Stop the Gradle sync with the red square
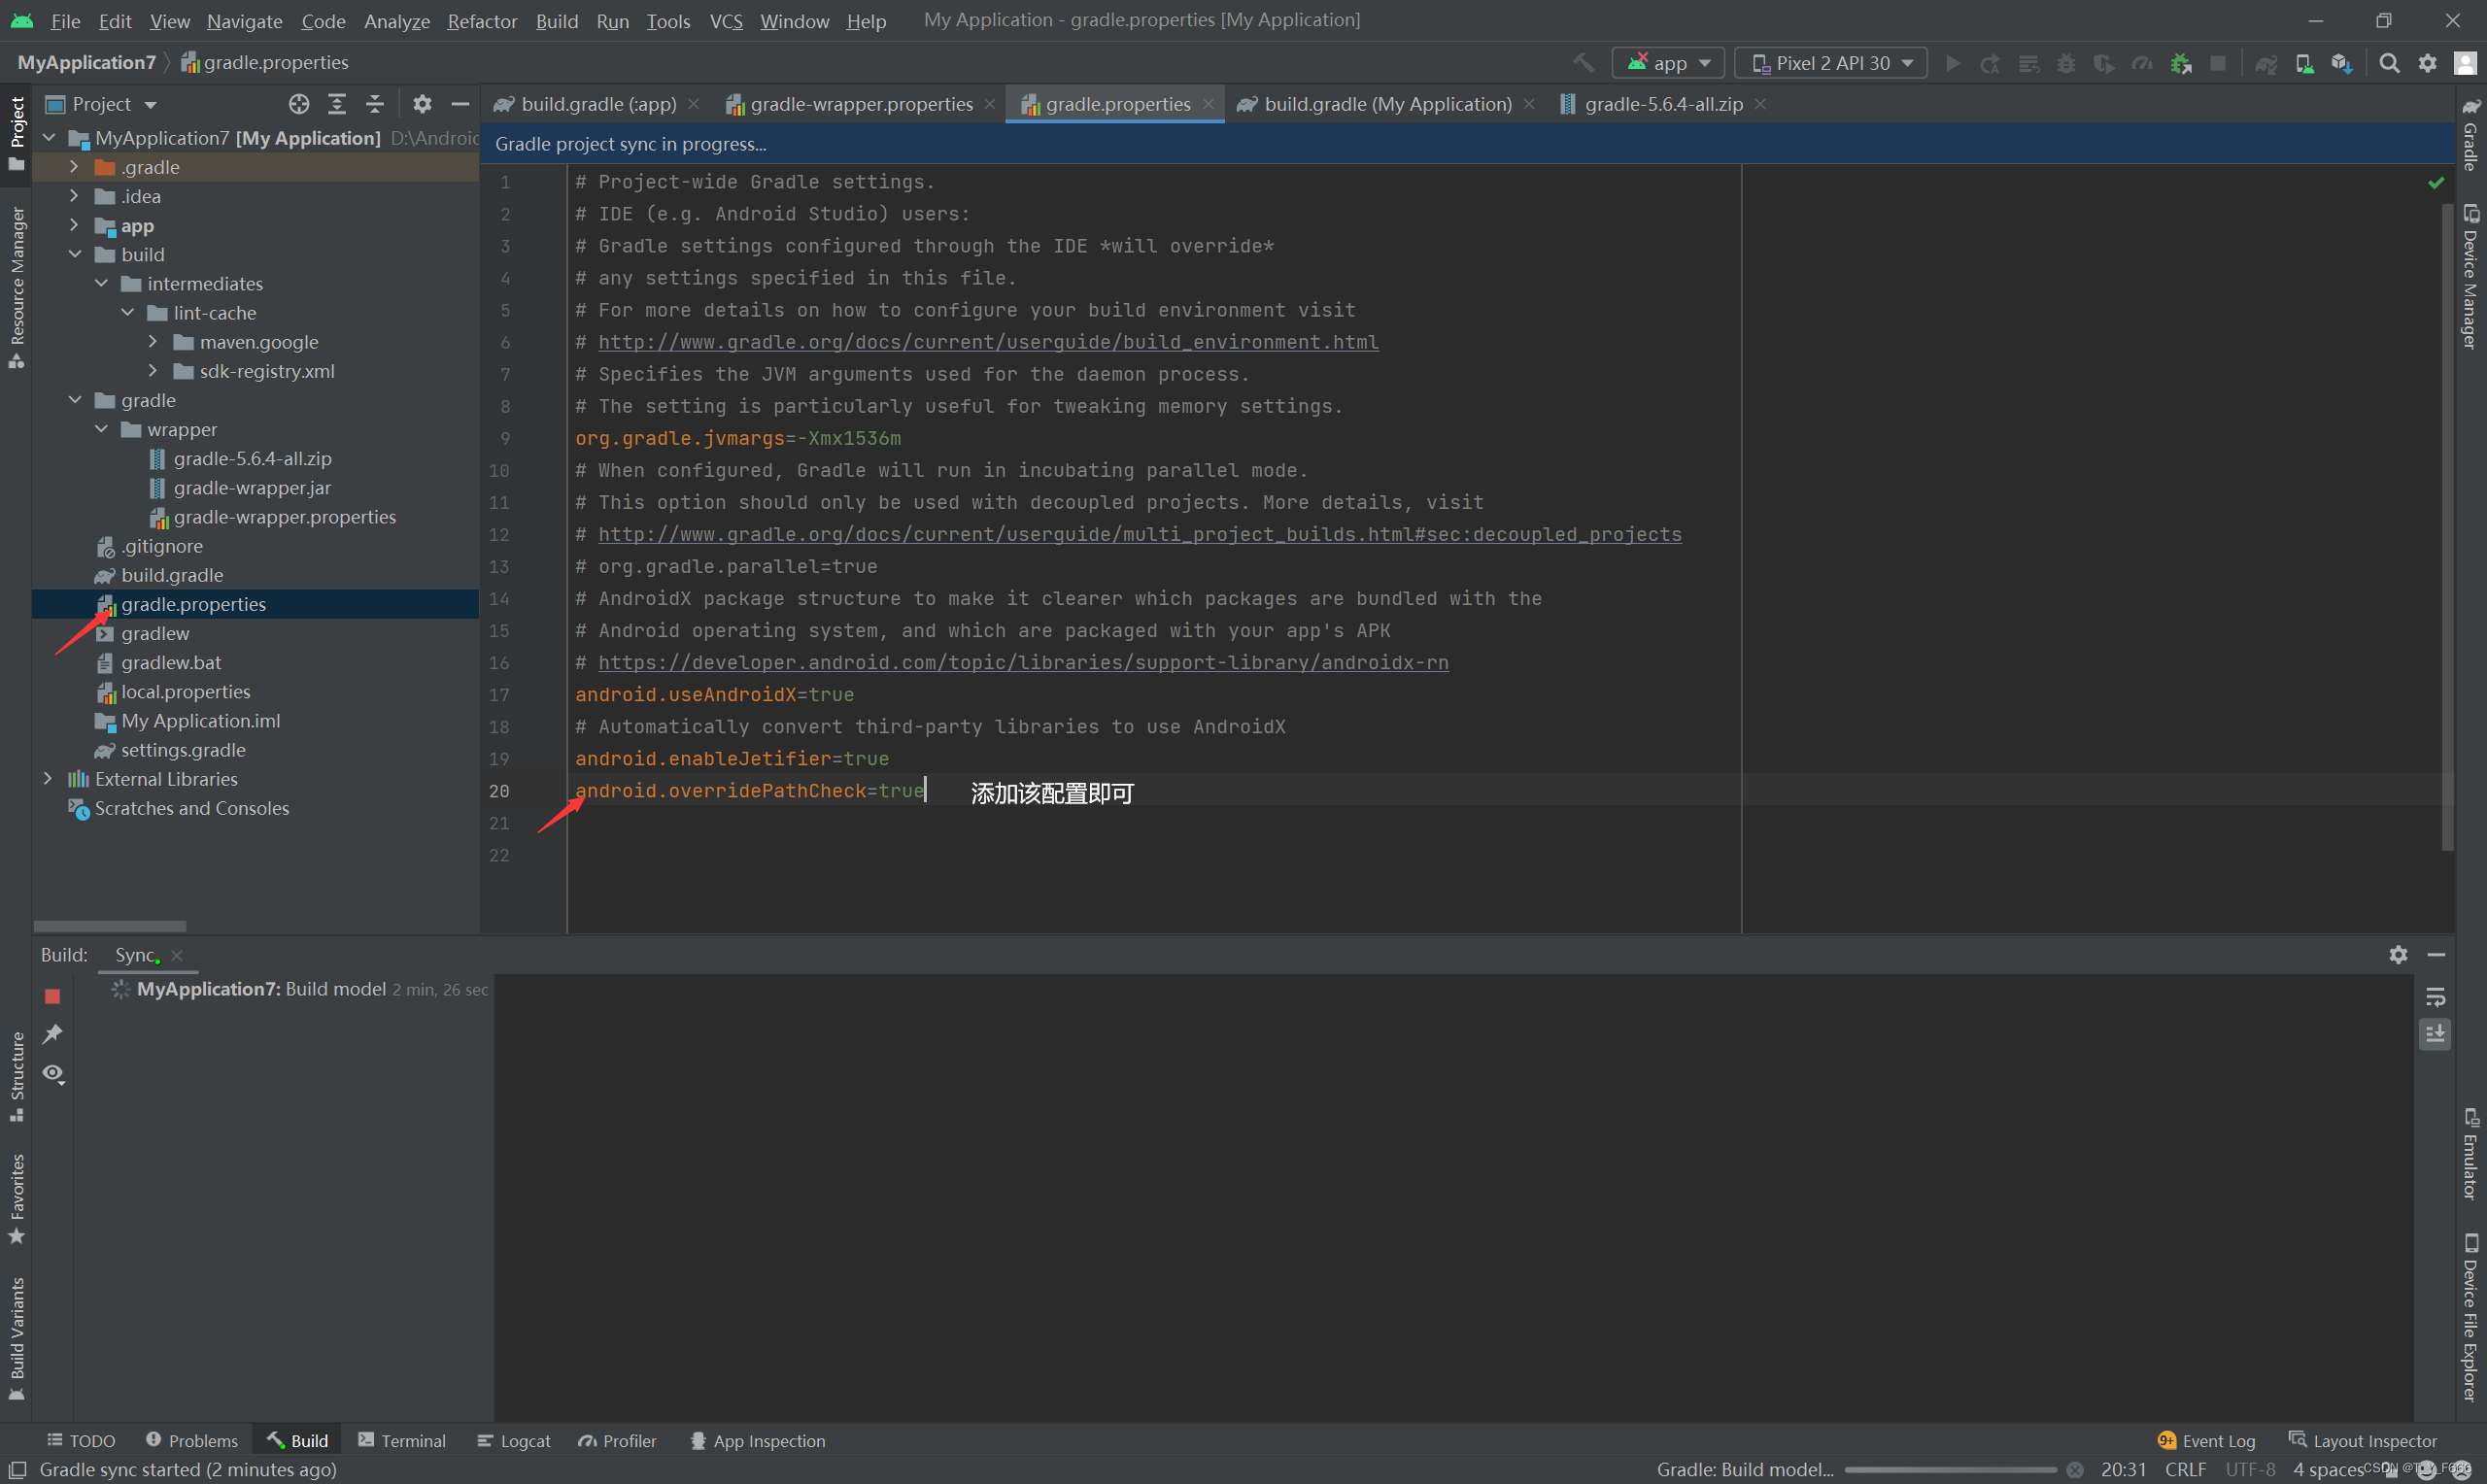 pos(52,996)
